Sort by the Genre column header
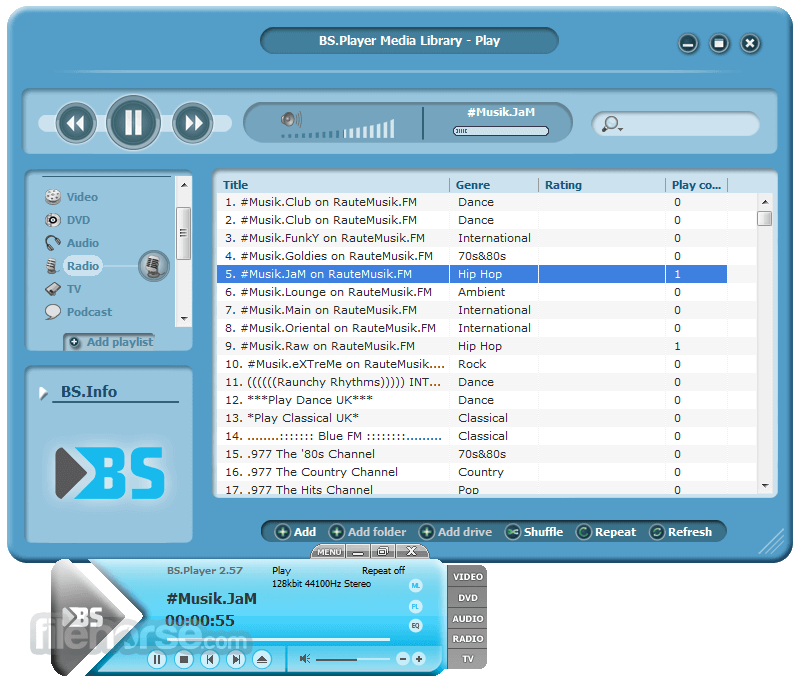 point(472,185)
